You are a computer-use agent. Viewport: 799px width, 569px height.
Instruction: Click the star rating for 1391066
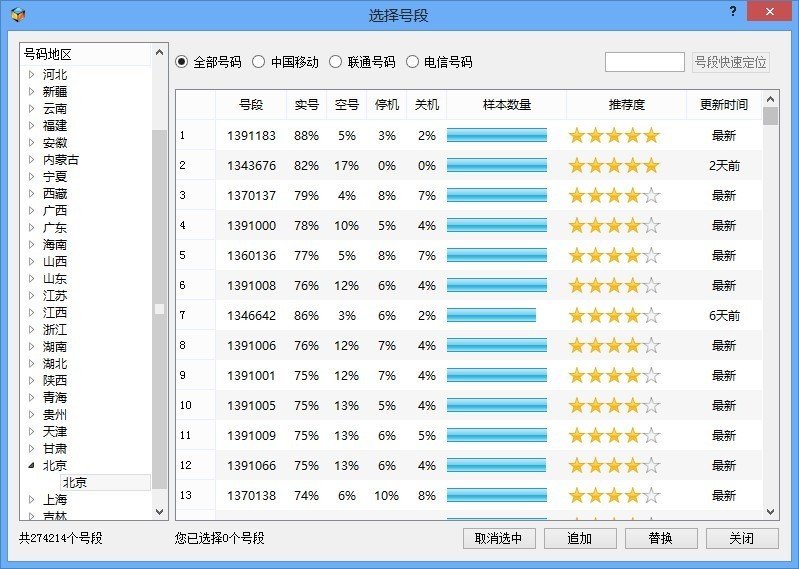[614, 465]
